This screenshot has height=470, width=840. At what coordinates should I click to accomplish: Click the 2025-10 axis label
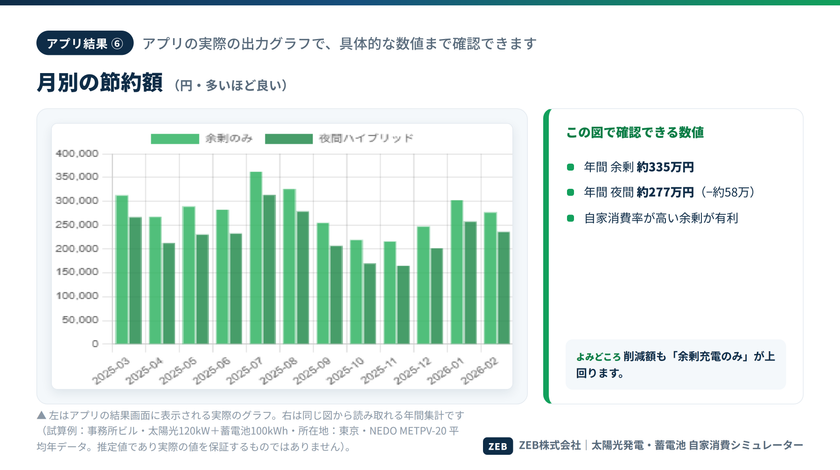346,370
